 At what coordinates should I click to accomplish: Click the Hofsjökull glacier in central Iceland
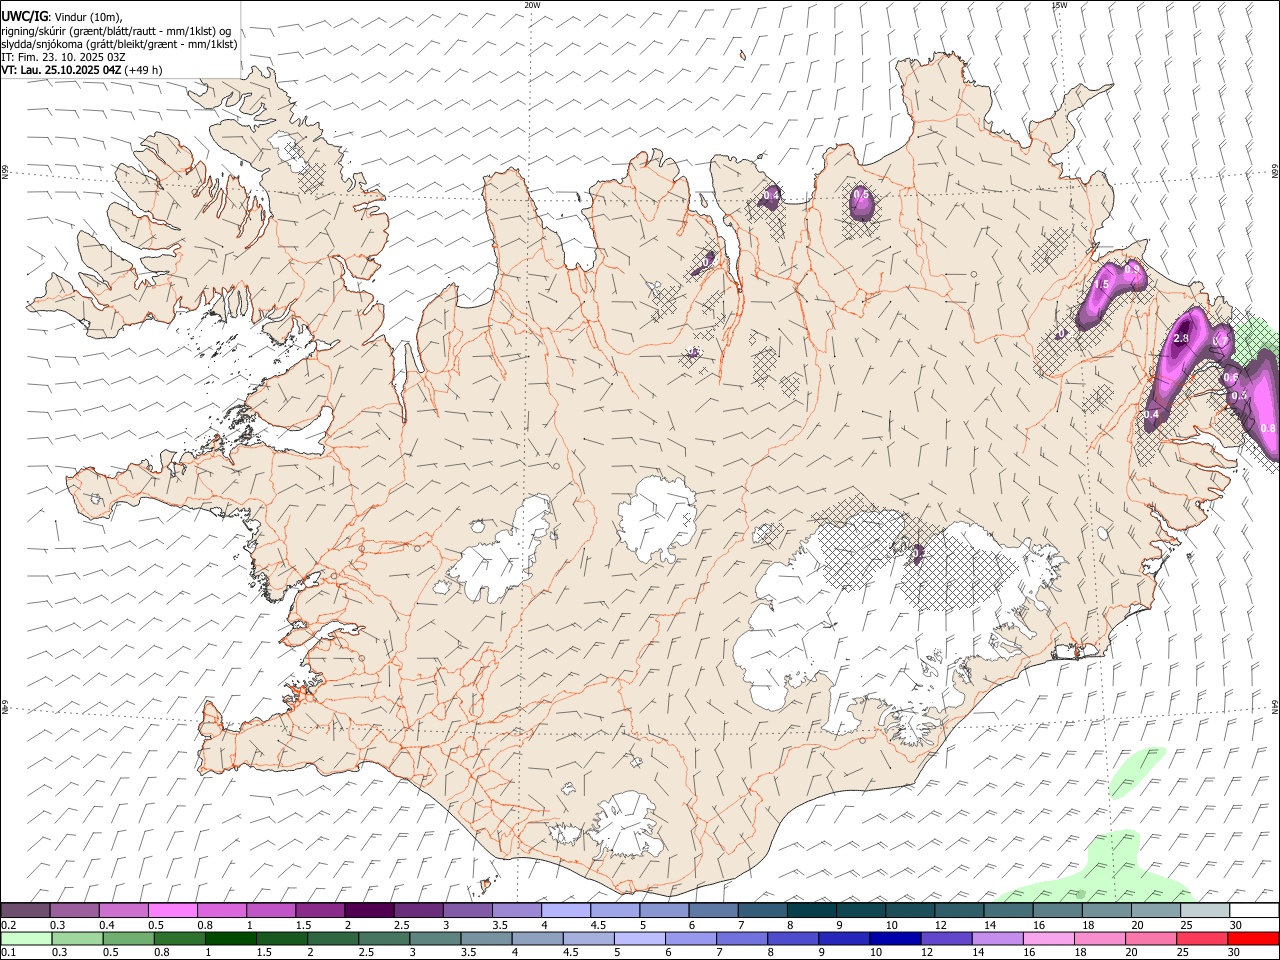point(656,518)
